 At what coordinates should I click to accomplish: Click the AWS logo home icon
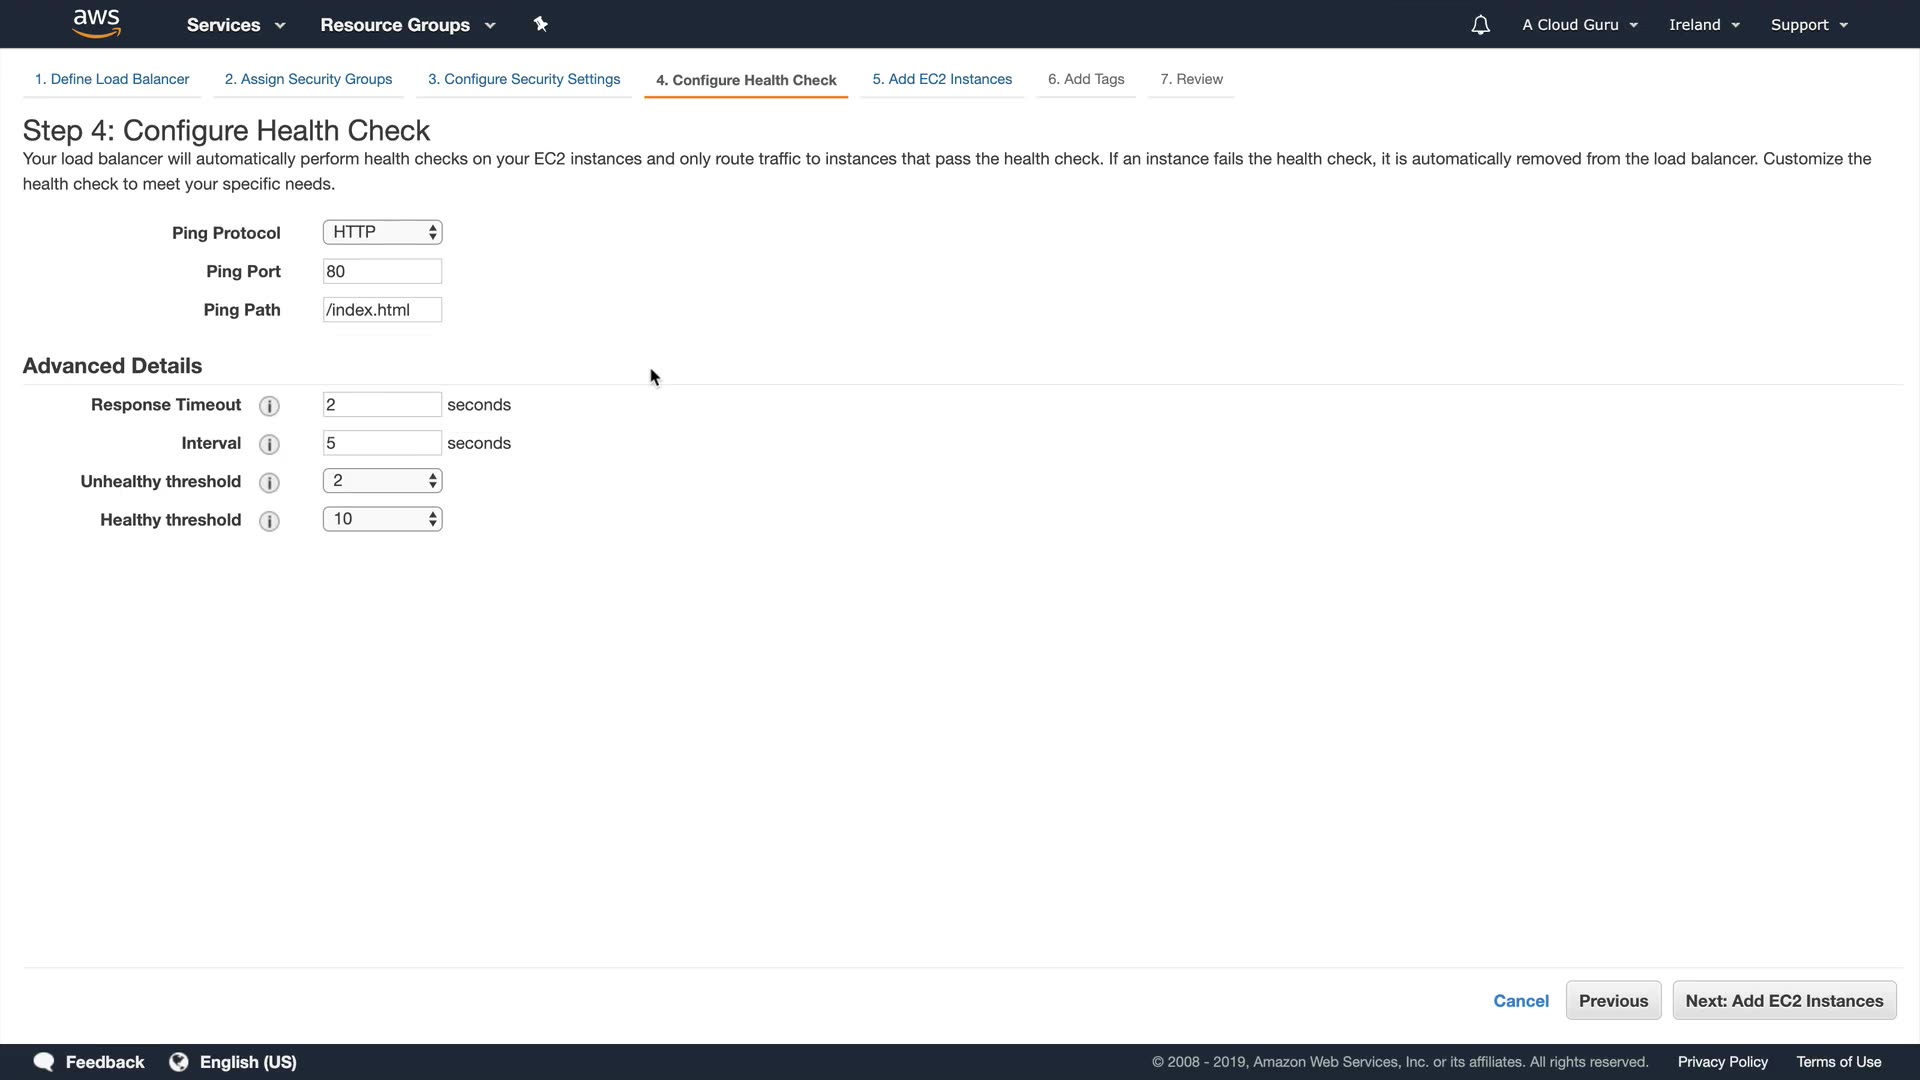pyautogui.click(x=96, y=23)
